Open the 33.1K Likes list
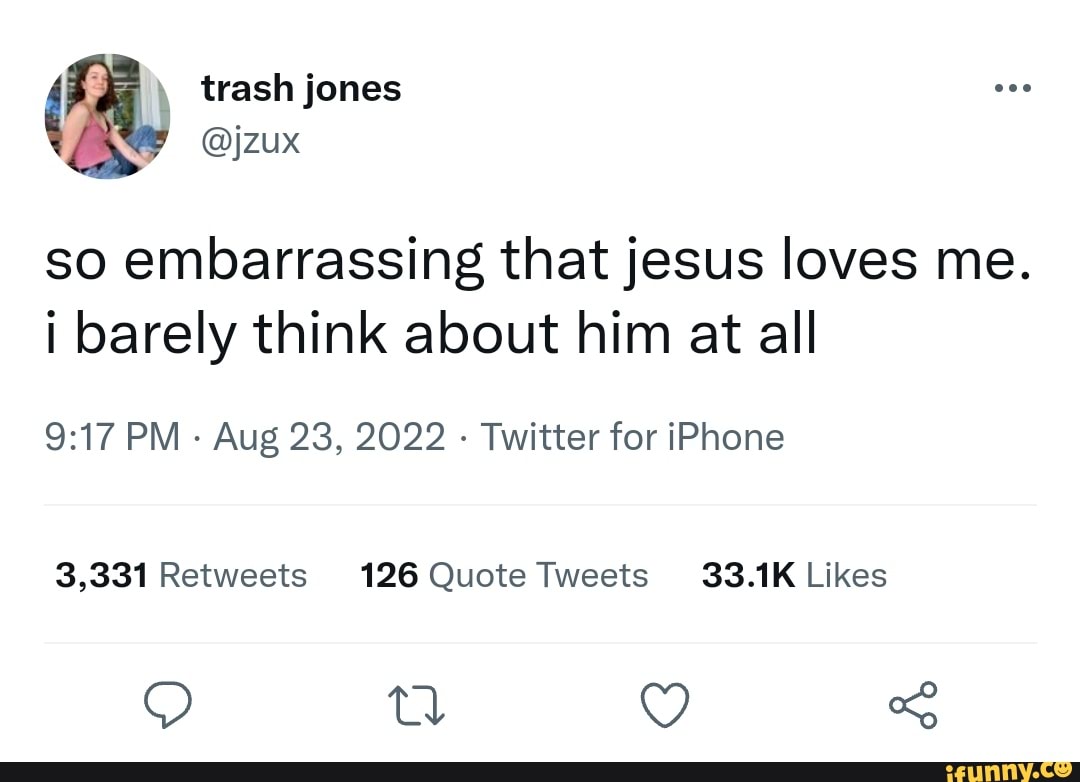 (795, 575)
